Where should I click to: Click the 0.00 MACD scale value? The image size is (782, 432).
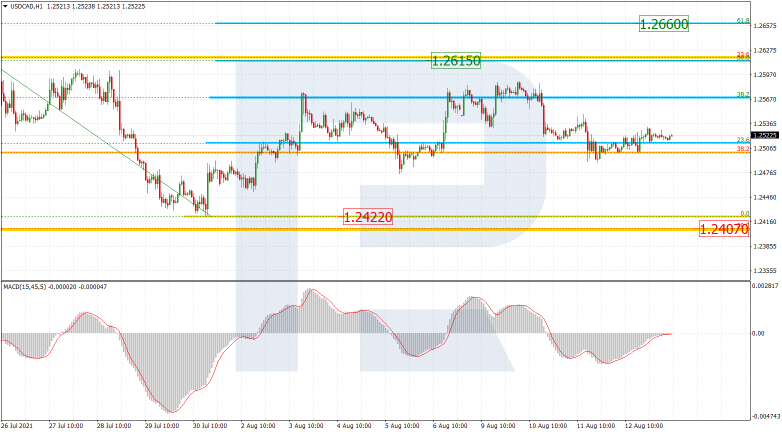point(758,333)
